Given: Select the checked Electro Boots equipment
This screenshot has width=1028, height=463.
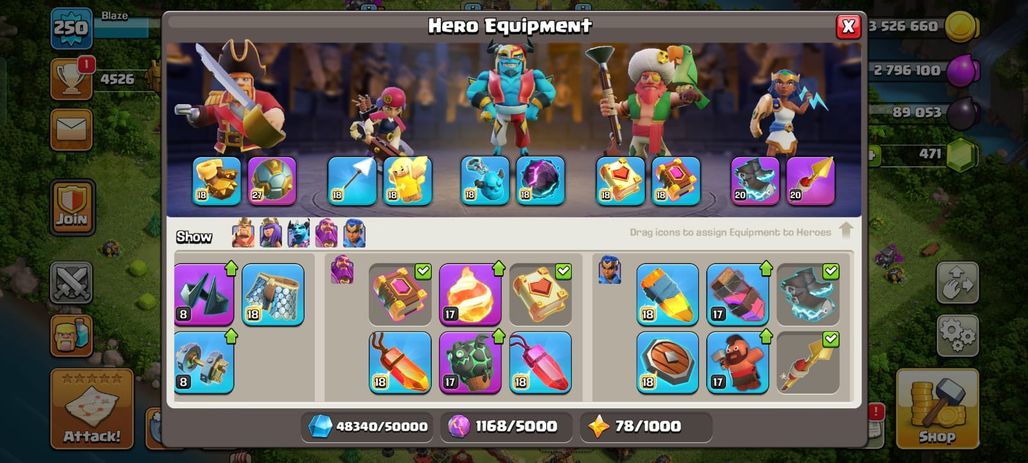Looking at the screenshot, I should click(808, 294).
